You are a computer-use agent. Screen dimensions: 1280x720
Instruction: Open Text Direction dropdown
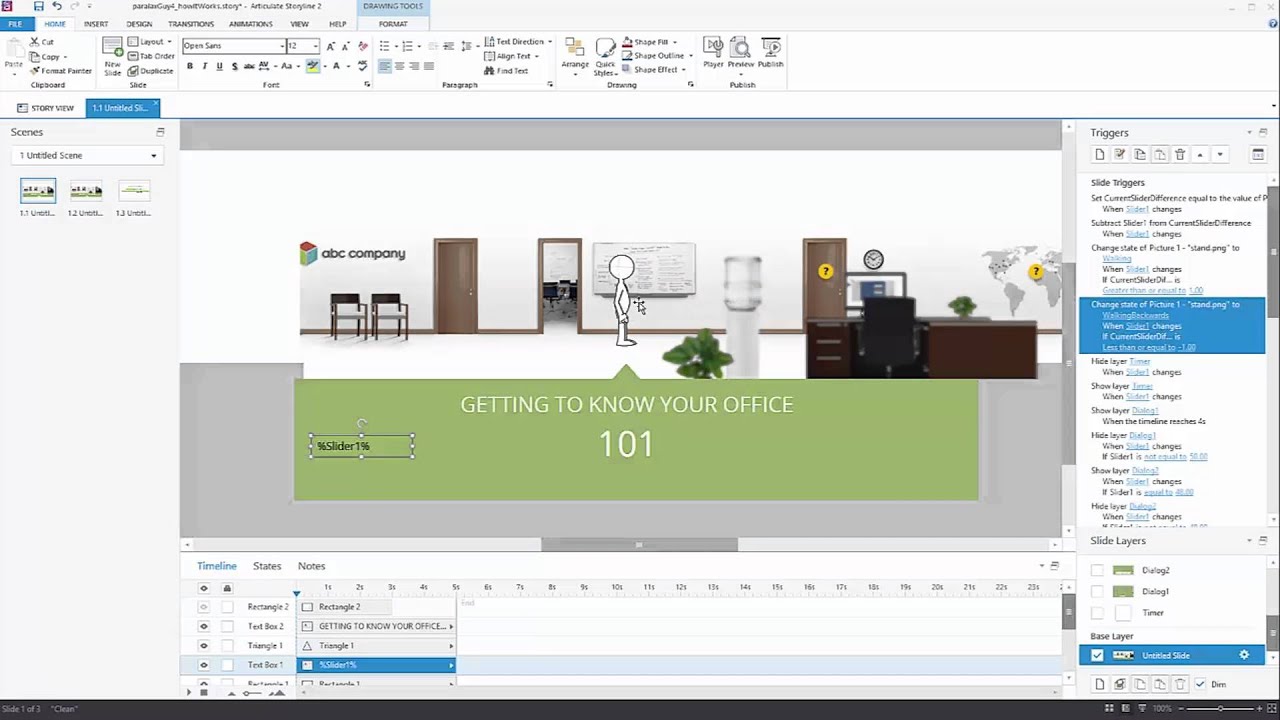click(x=518, y=42)
